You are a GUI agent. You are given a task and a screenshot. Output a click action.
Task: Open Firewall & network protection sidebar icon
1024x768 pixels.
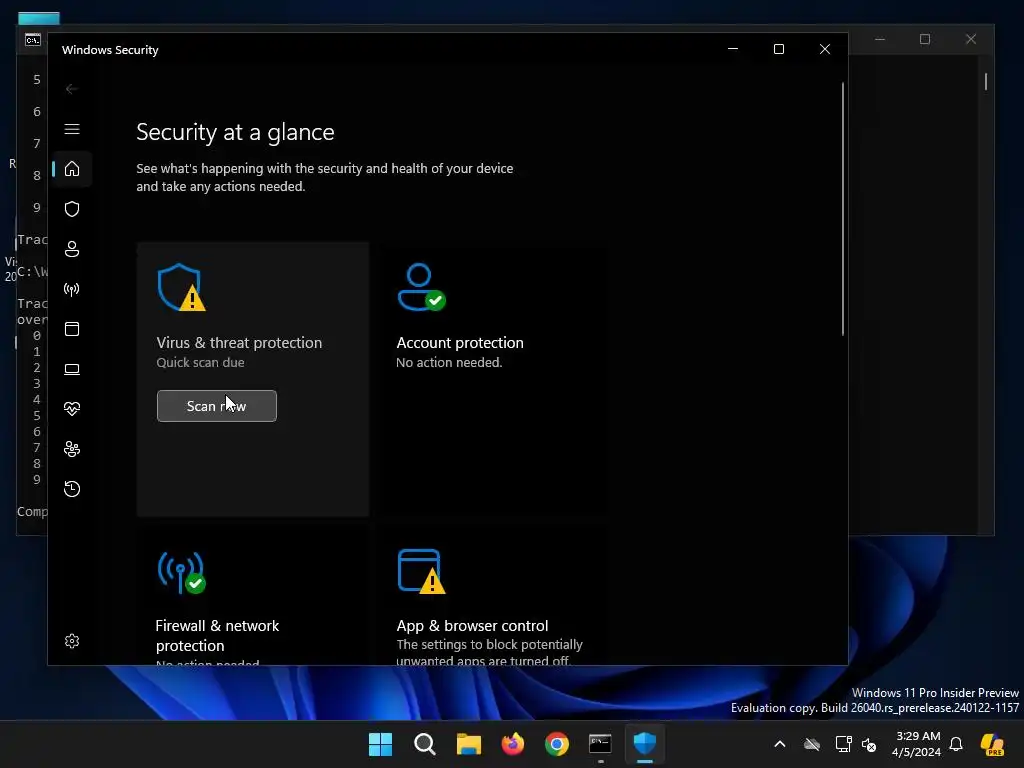point(72,289)
